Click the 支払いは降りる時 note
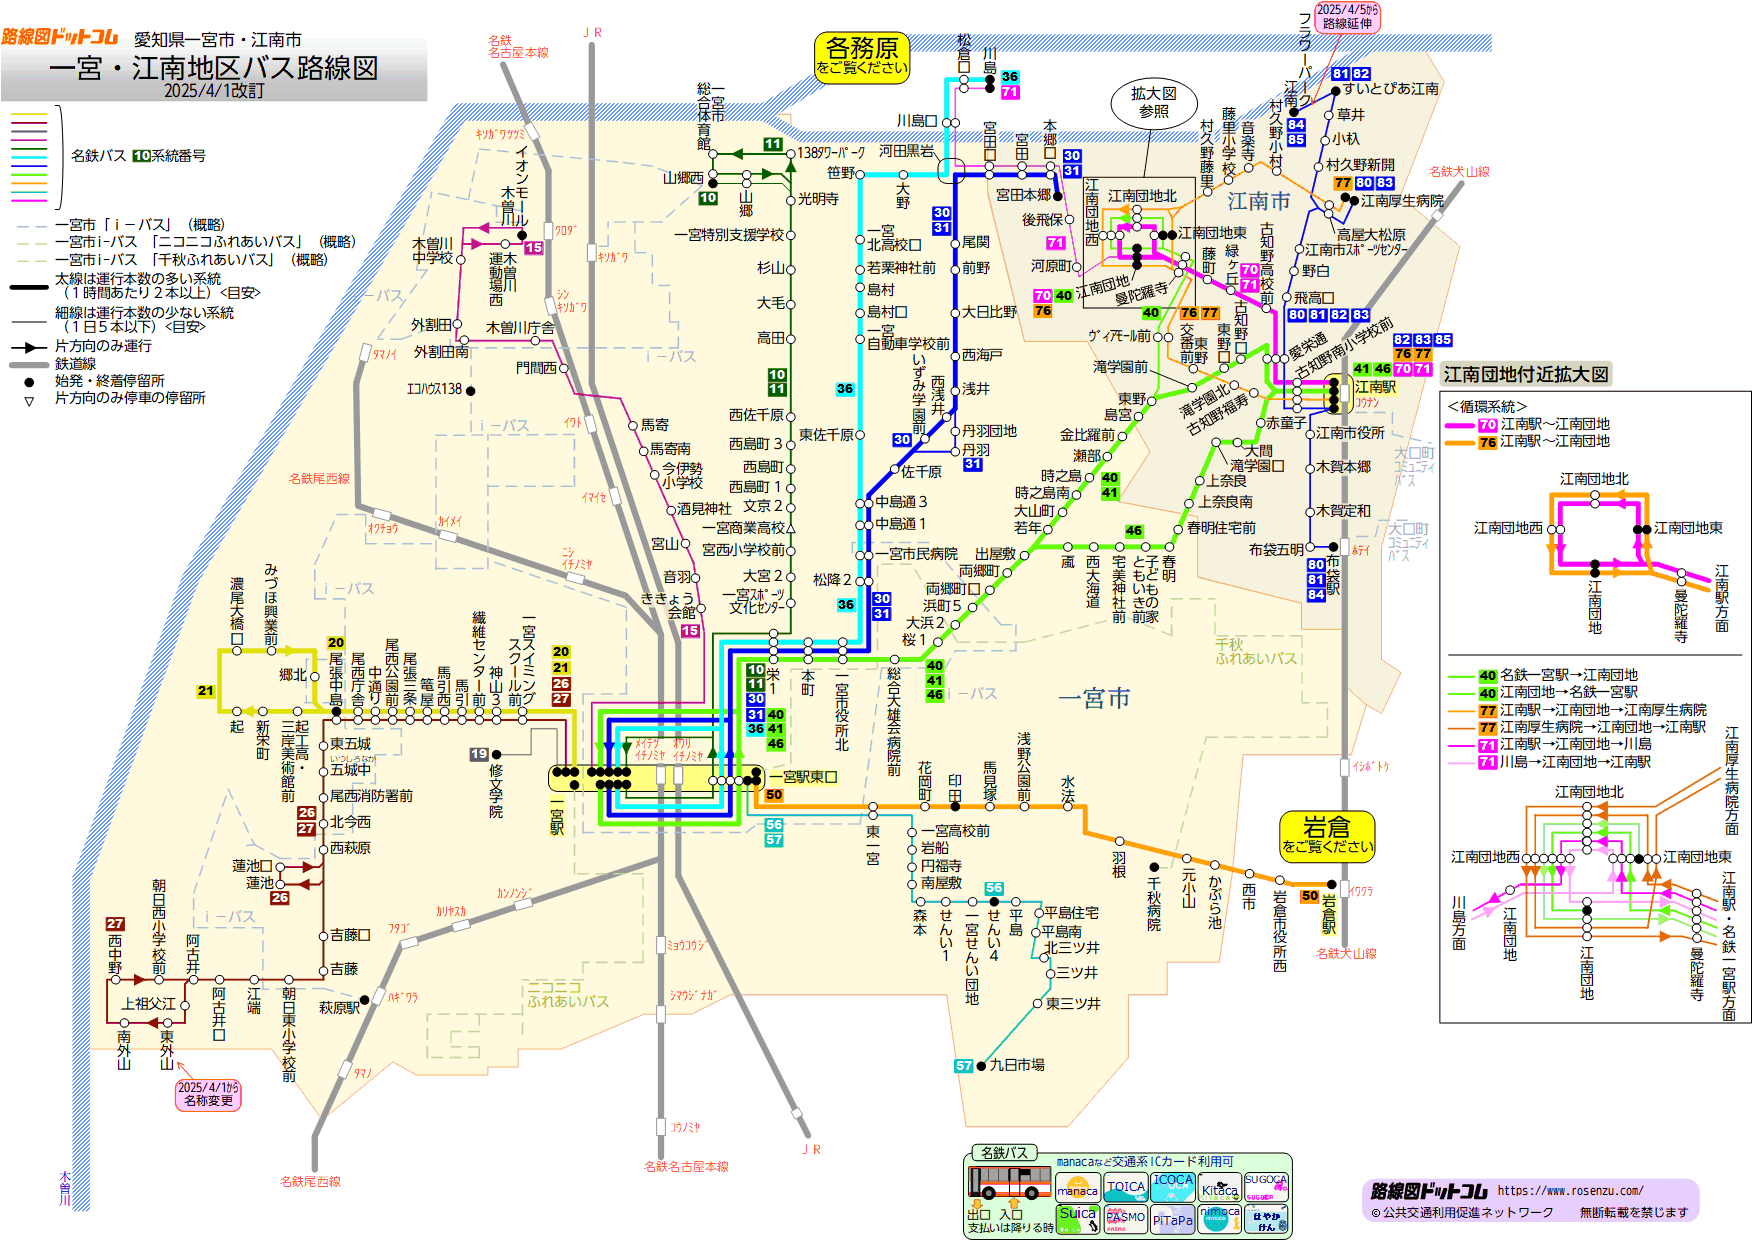 tap(1010, 1227)
